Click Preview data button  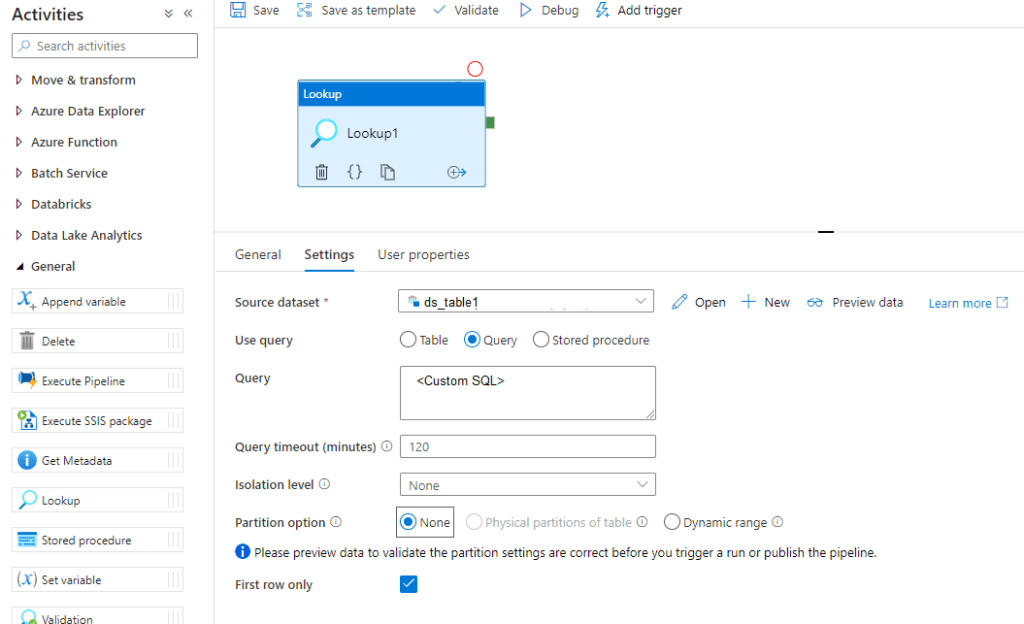pos(855,302)
